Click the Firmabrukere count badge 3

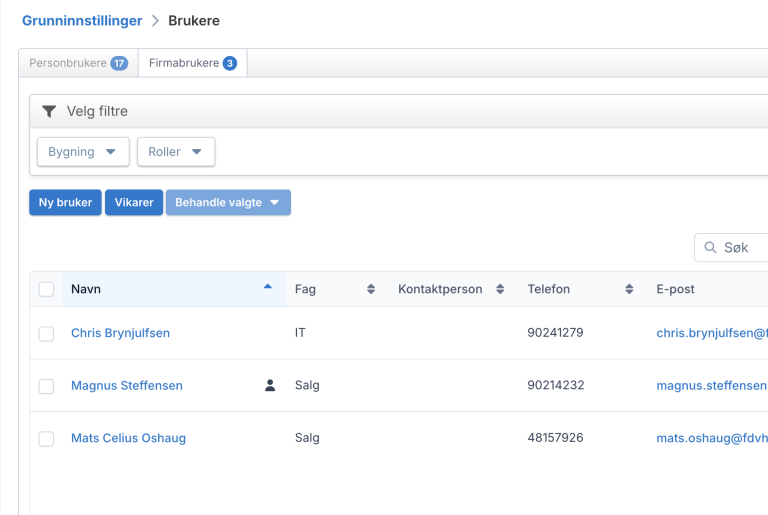[x=230, y=63]
